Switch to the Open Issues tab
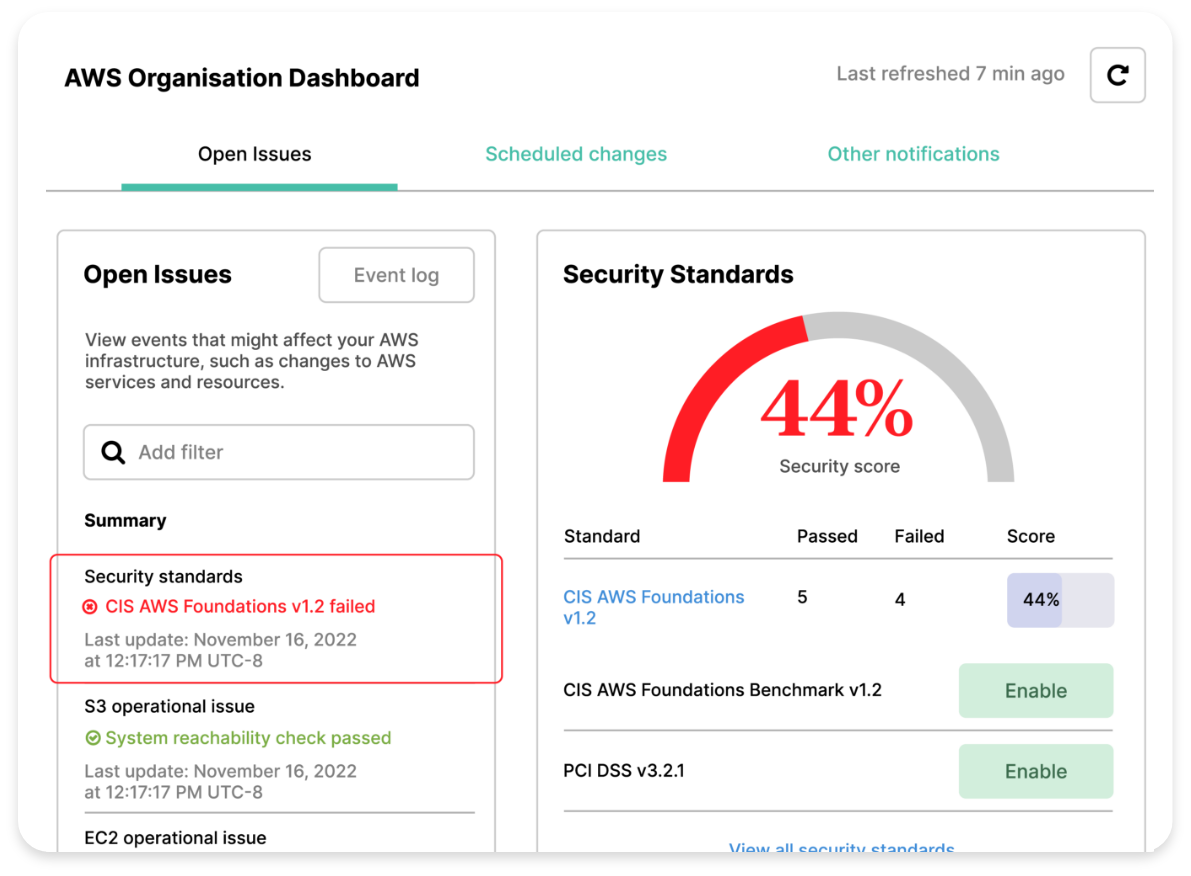The width and height of the screenshot is (1191, 876). (254, 154)
